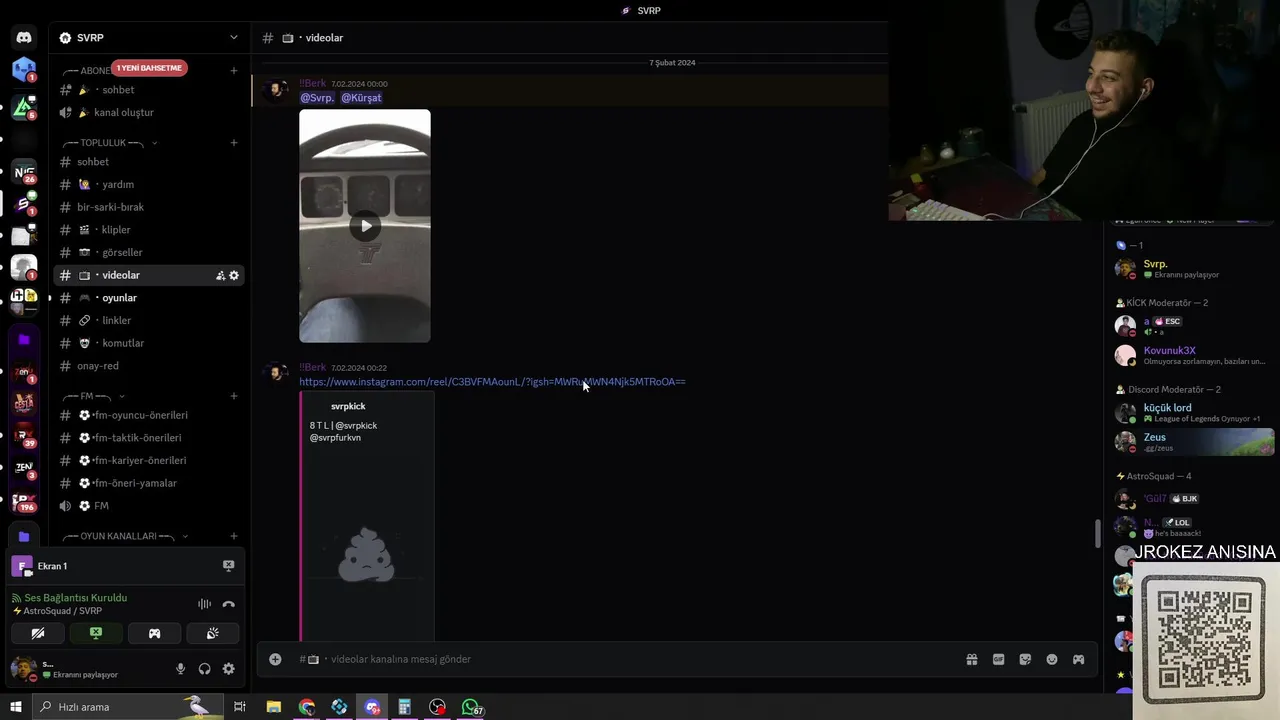Open klipler channel
Image resolution: width=1280 pixels, height=720 pixels.
coord(149,230)
